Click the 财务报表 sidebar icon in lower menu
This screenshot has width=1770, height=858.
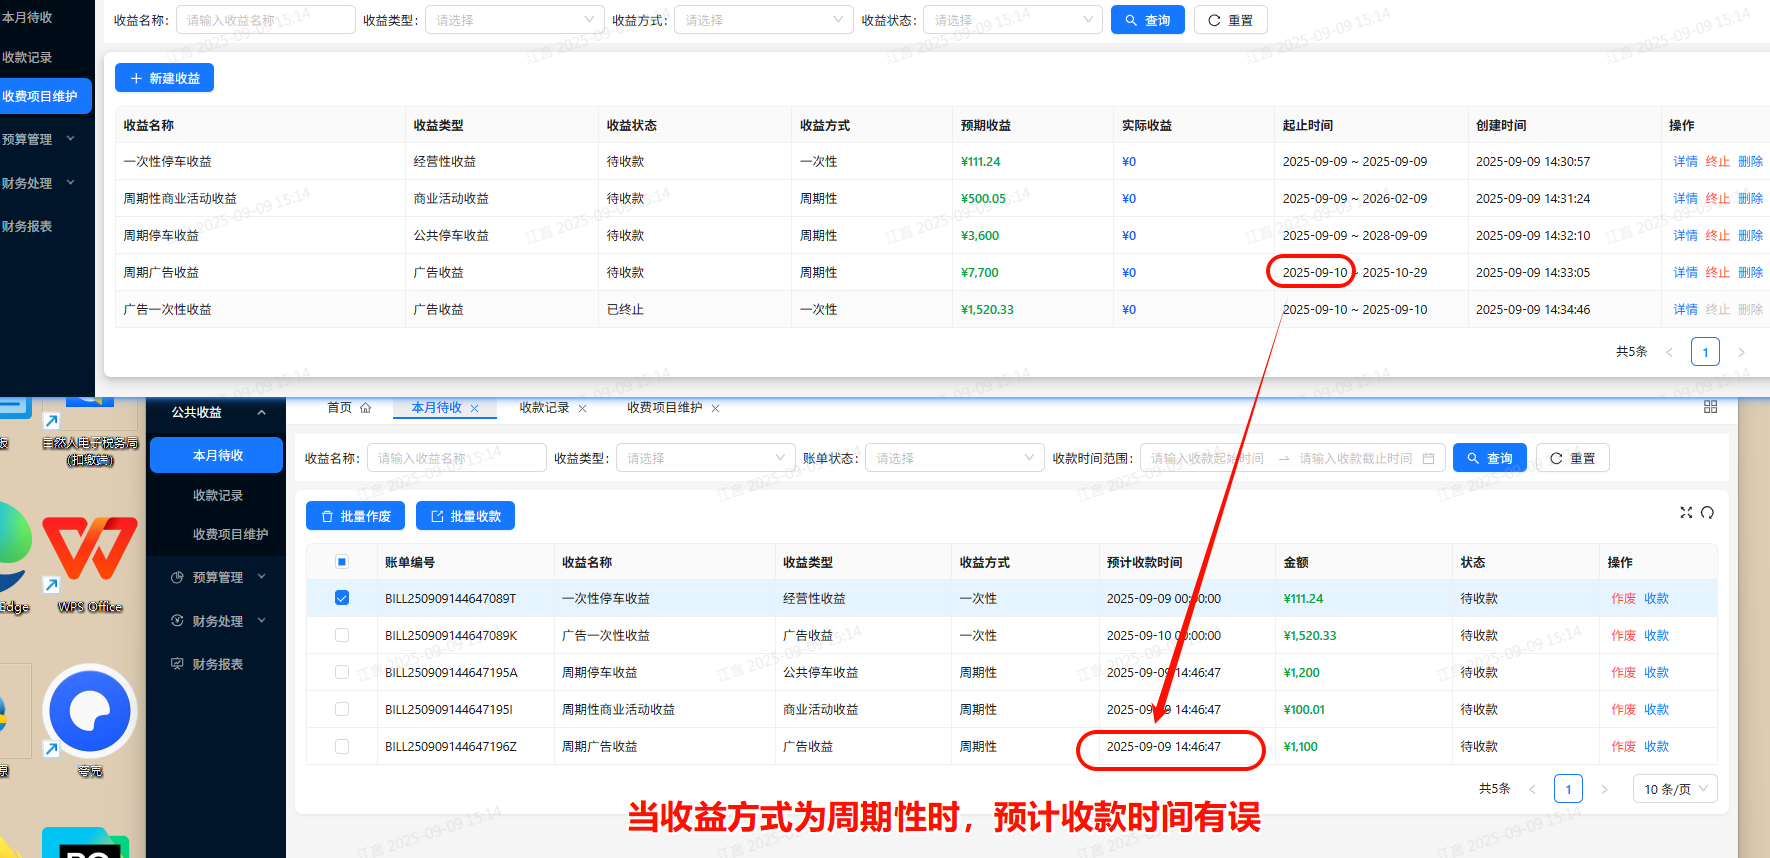tap(177, 664)
